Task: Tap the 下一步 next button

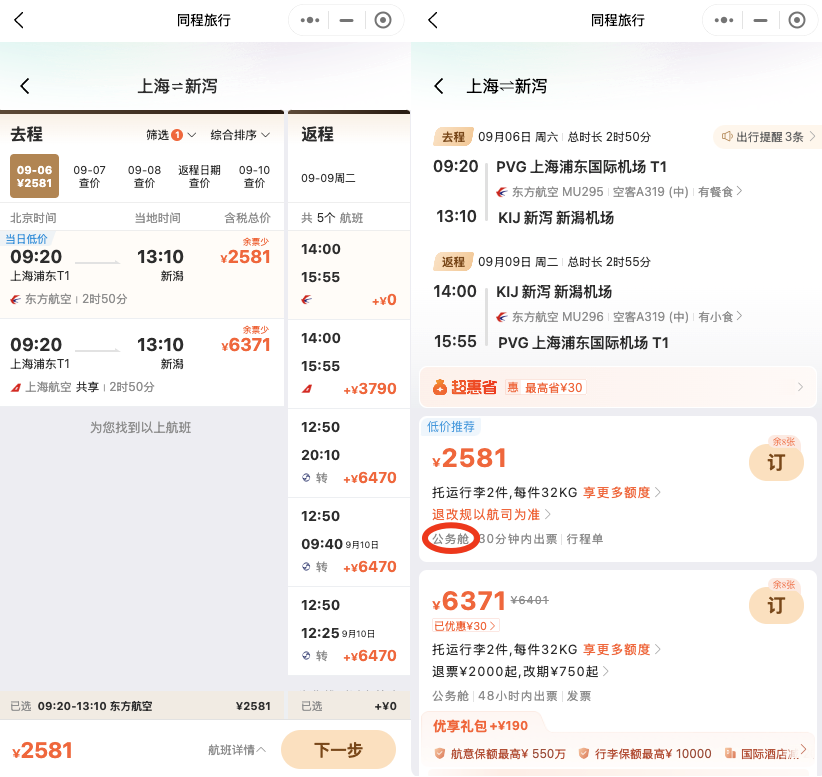Action: pyautogui.click(x=338, y=750)
